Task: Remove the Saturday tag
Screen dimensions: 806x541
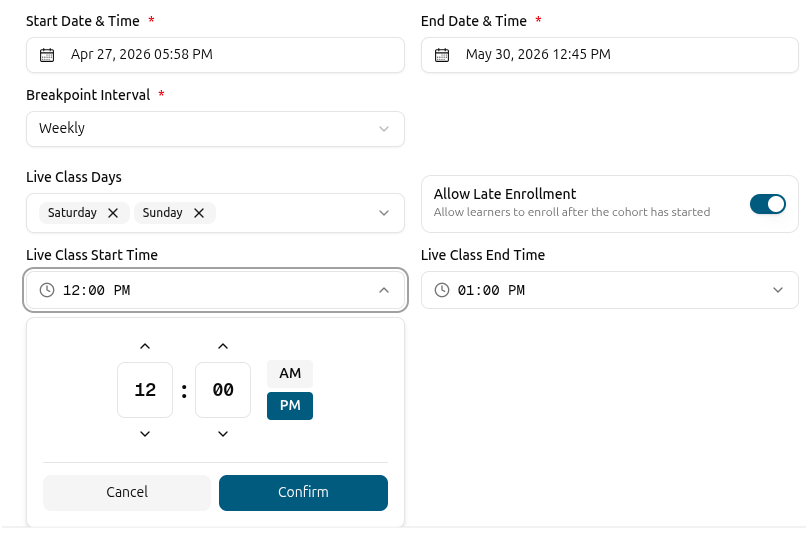Action: [113, 213]
